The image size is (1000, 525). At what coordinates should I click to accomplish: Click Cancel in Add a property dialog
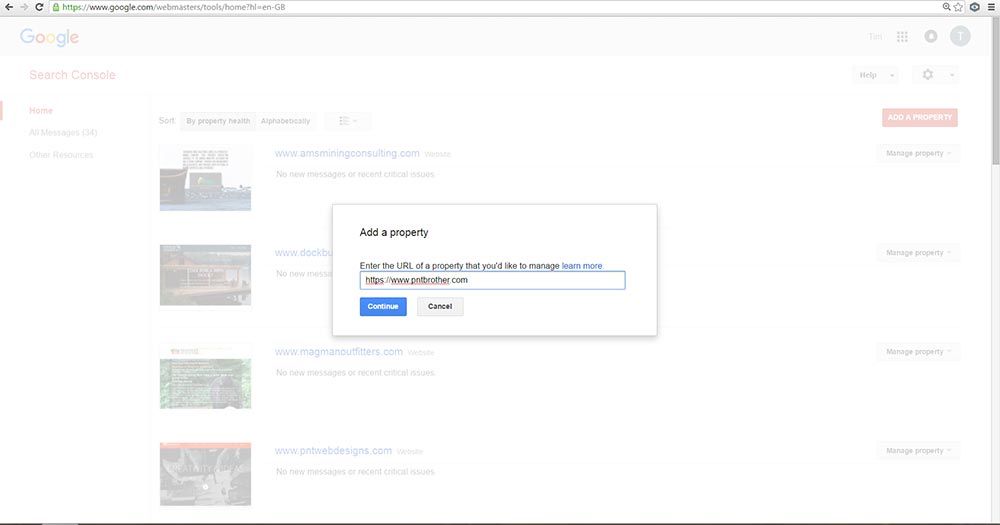[440, 306]
